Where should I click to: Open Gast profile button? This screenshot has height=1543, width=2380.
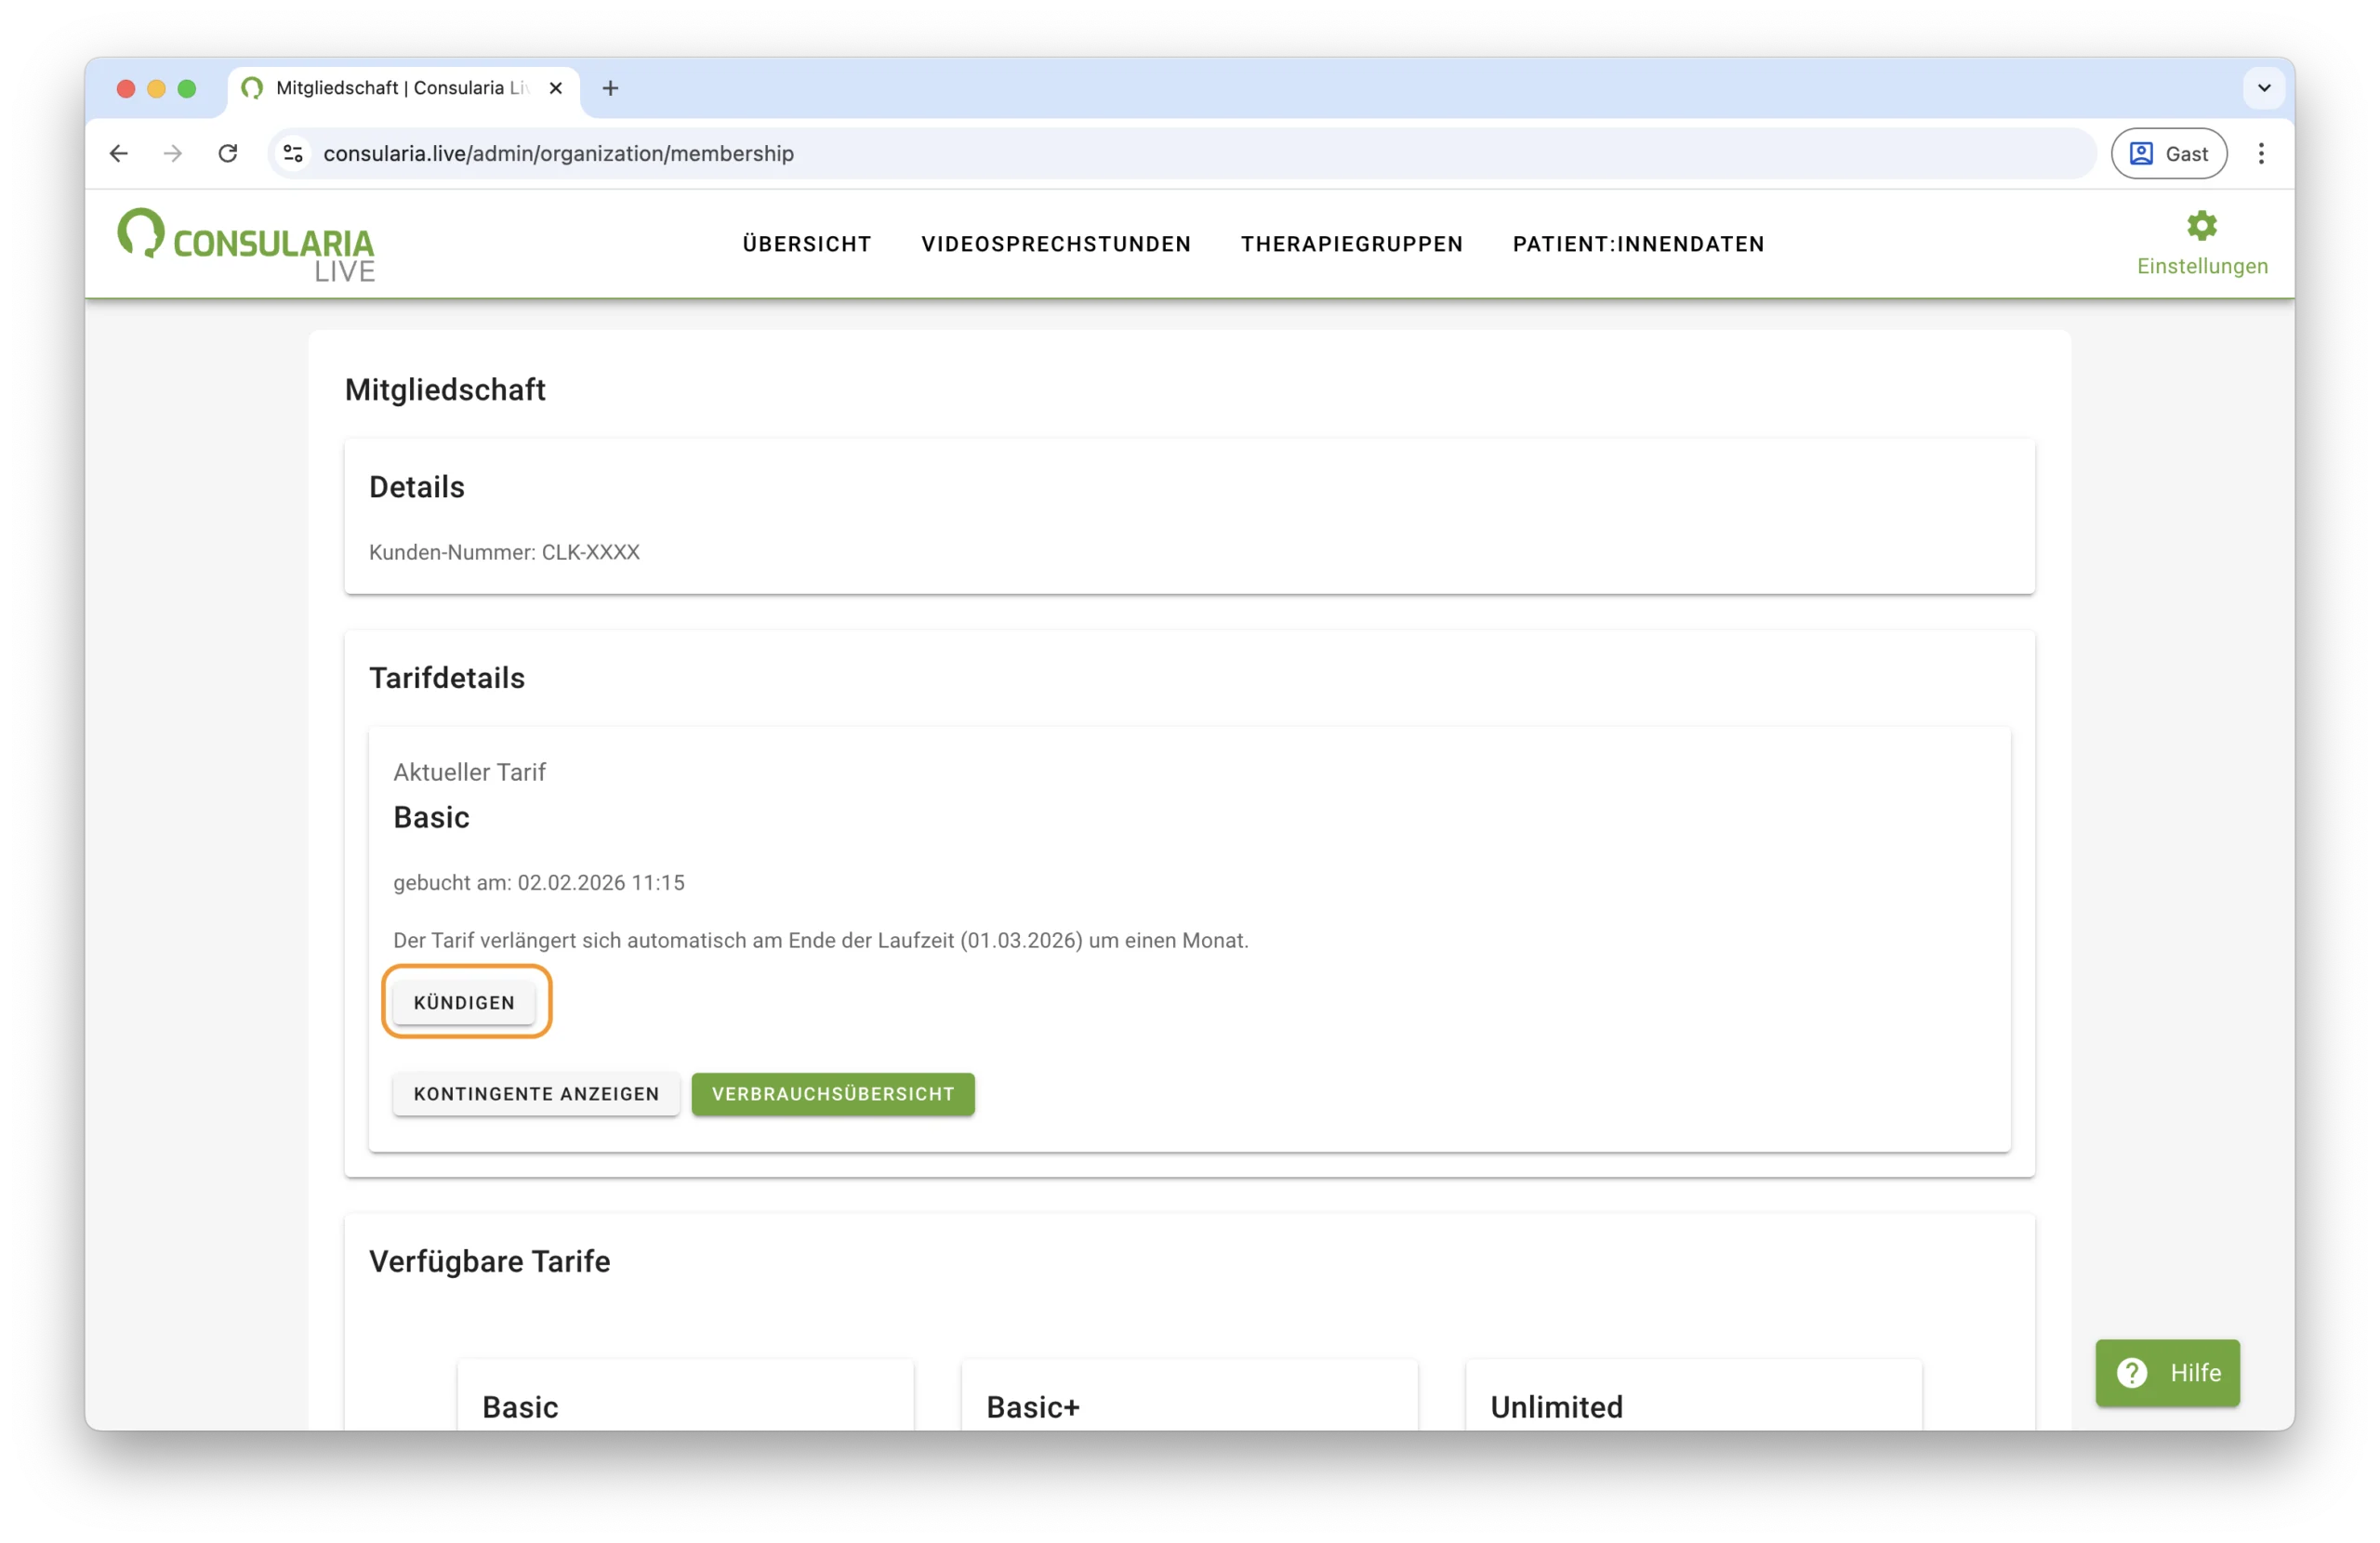point(2168,153)
